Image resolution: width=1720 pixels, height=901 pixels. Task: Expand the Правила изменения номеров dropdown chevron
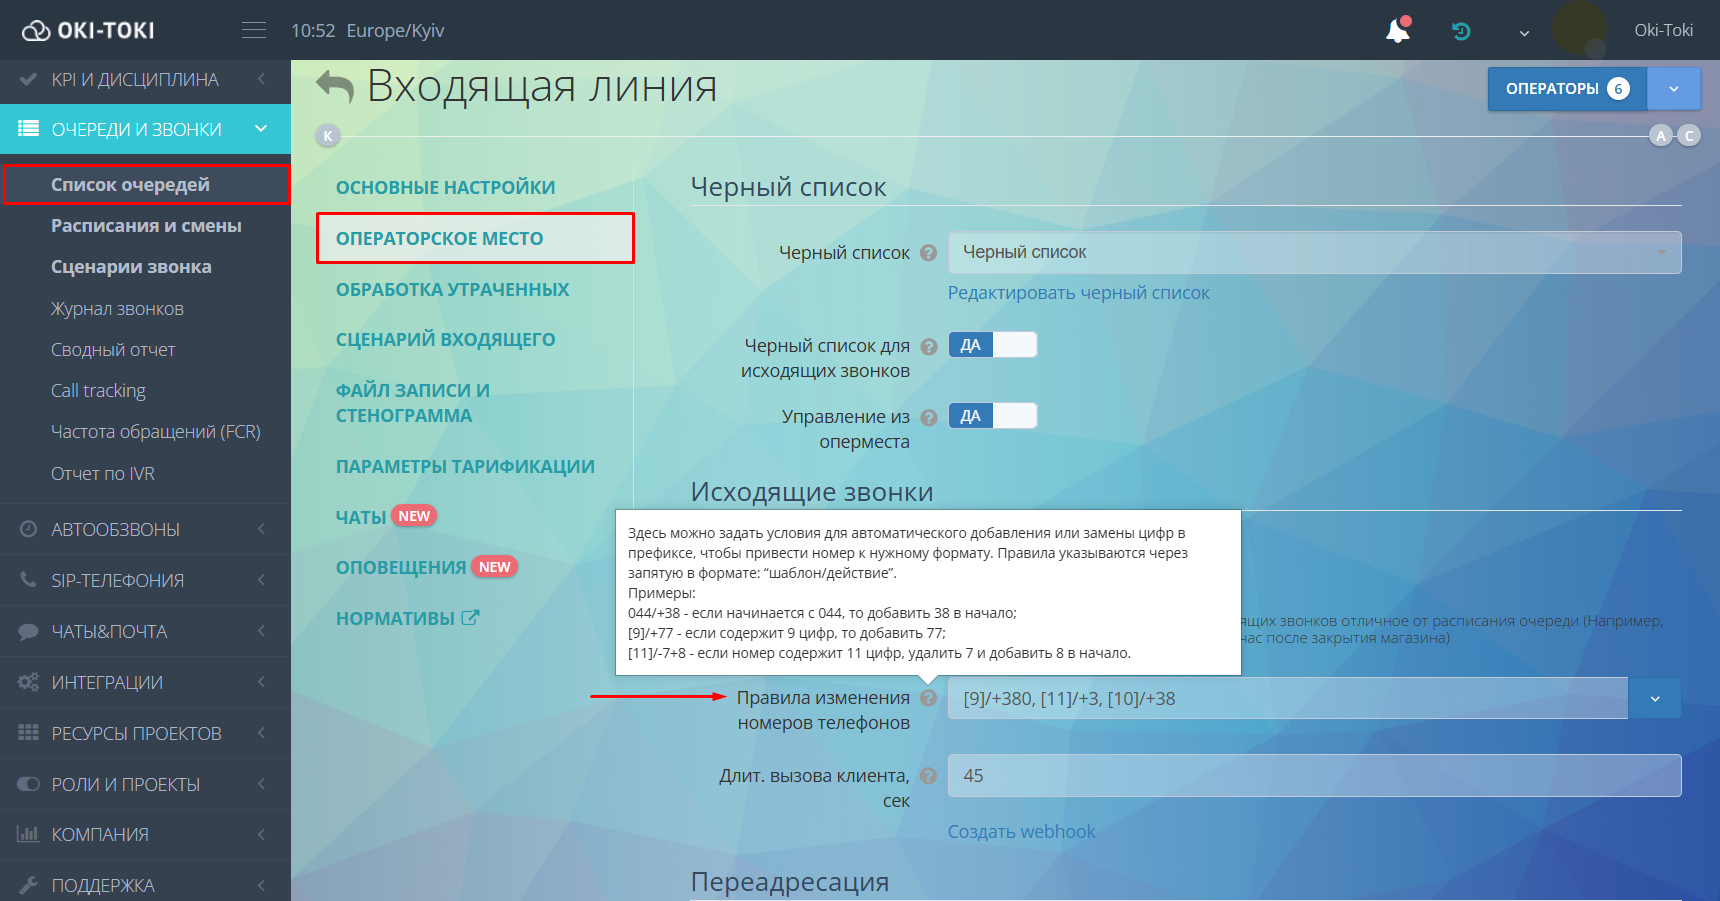[x=1655, y=698]
